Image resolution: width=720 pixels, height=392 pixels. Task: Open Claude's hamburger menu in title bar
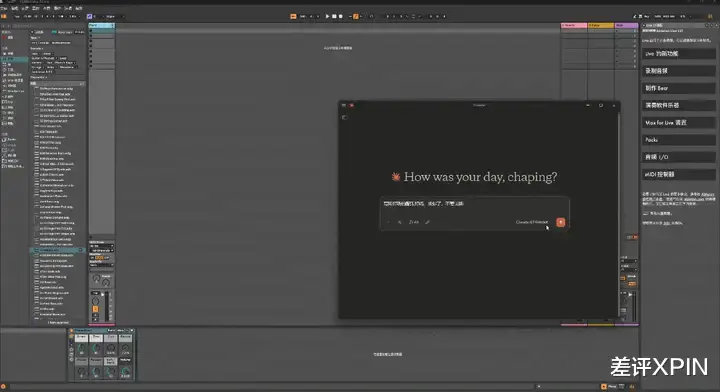[343, 105]
